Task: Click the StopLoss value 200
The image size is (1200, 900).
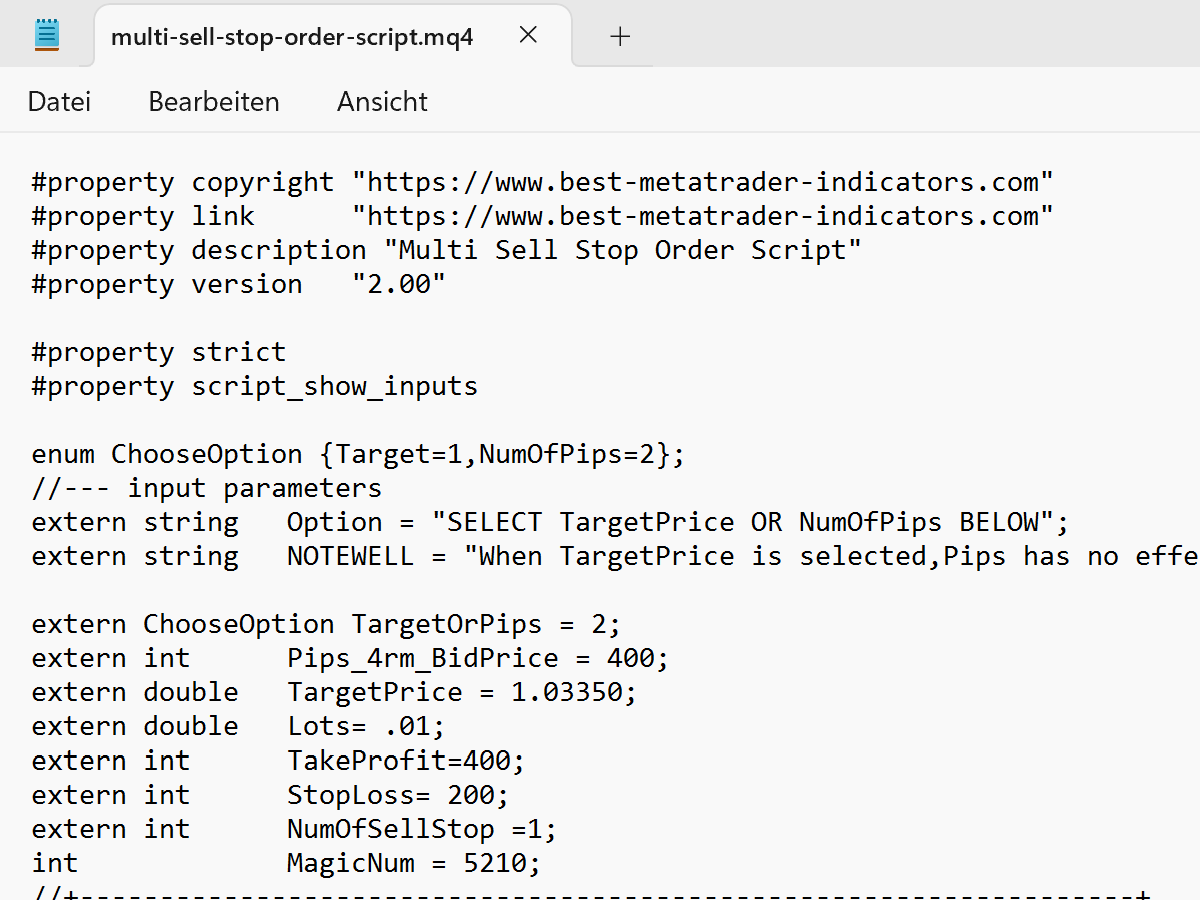Action: click(x=478, y=795)
